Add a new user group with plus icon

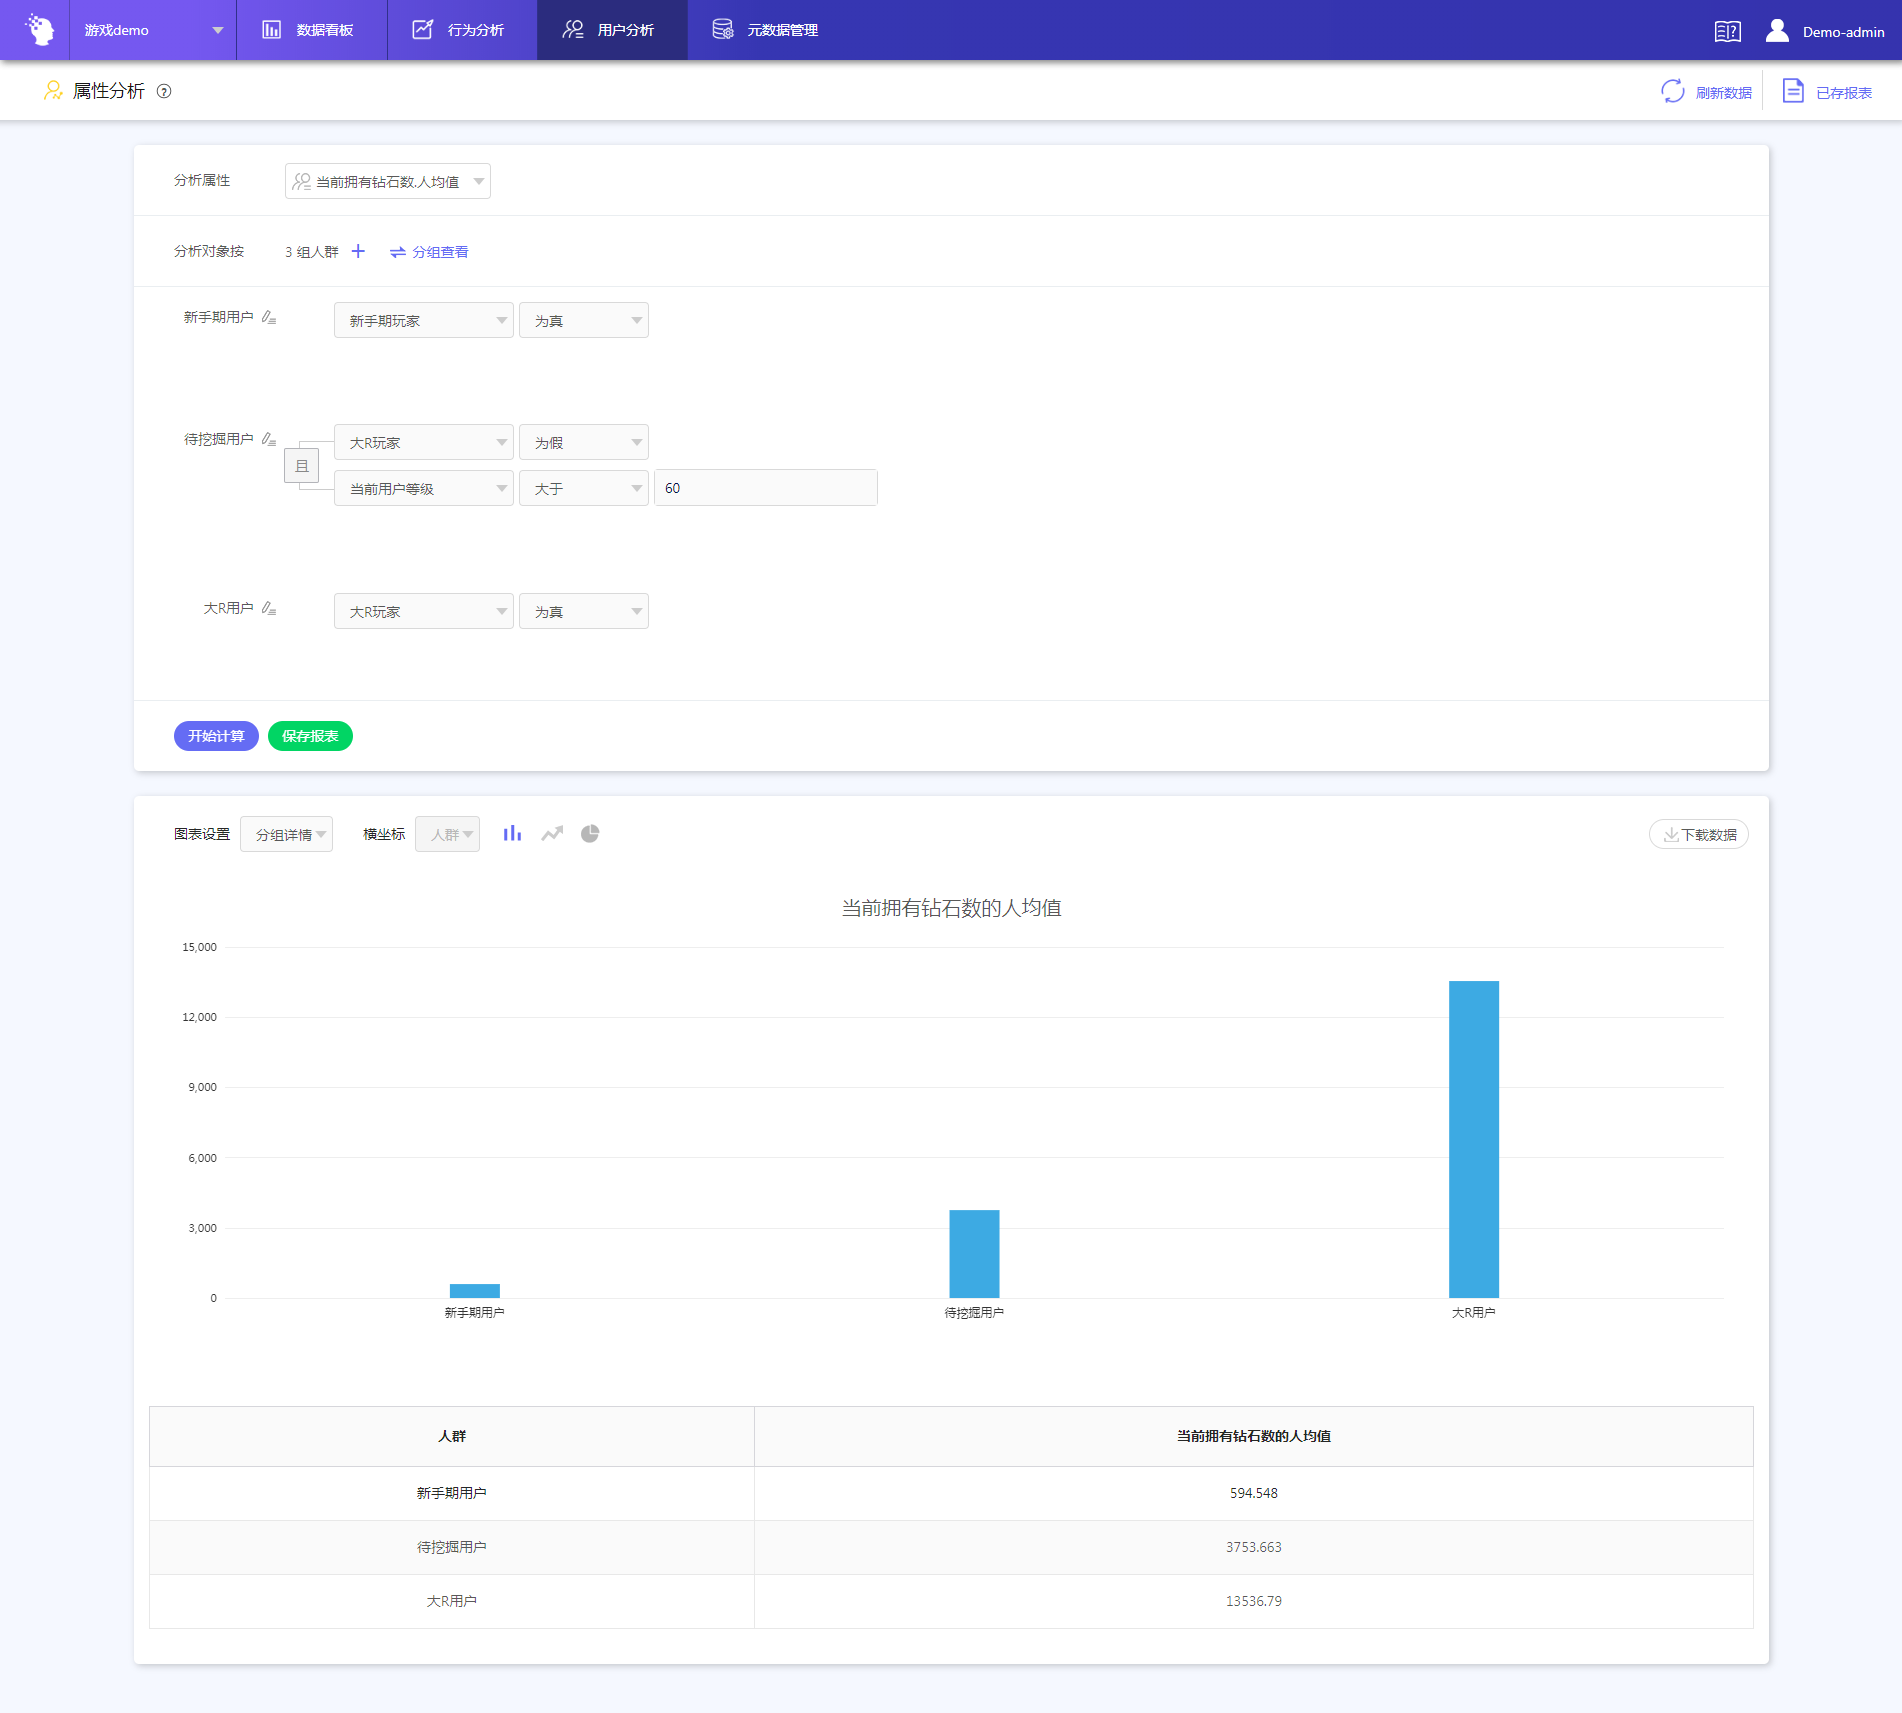coord(358,251)
